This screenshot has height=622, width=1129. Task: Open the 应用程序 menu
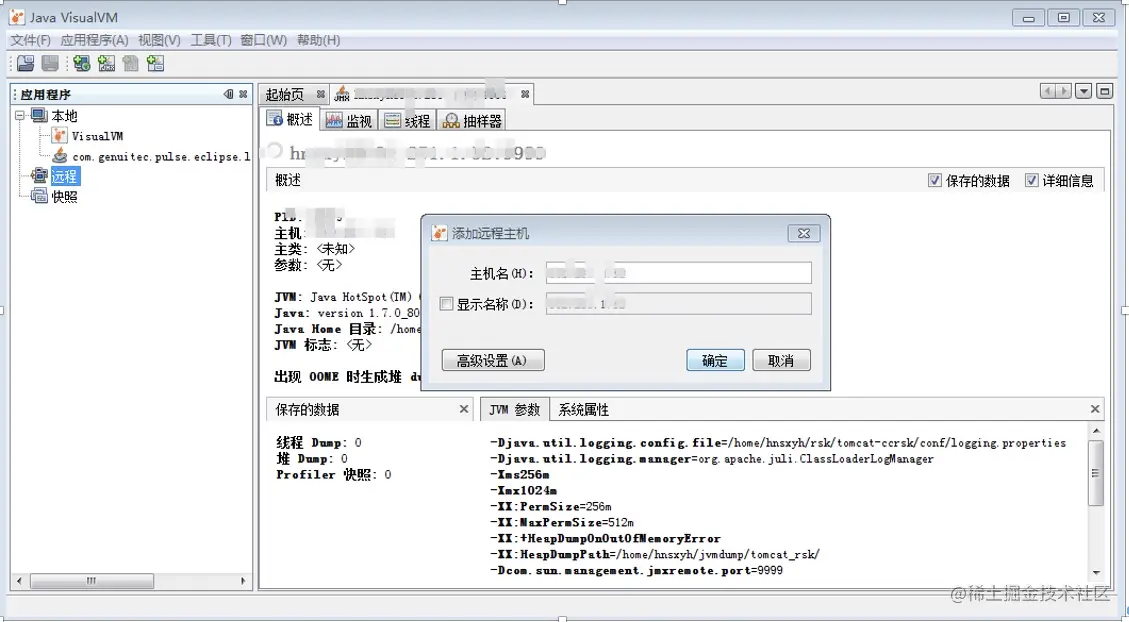(94, 40)
